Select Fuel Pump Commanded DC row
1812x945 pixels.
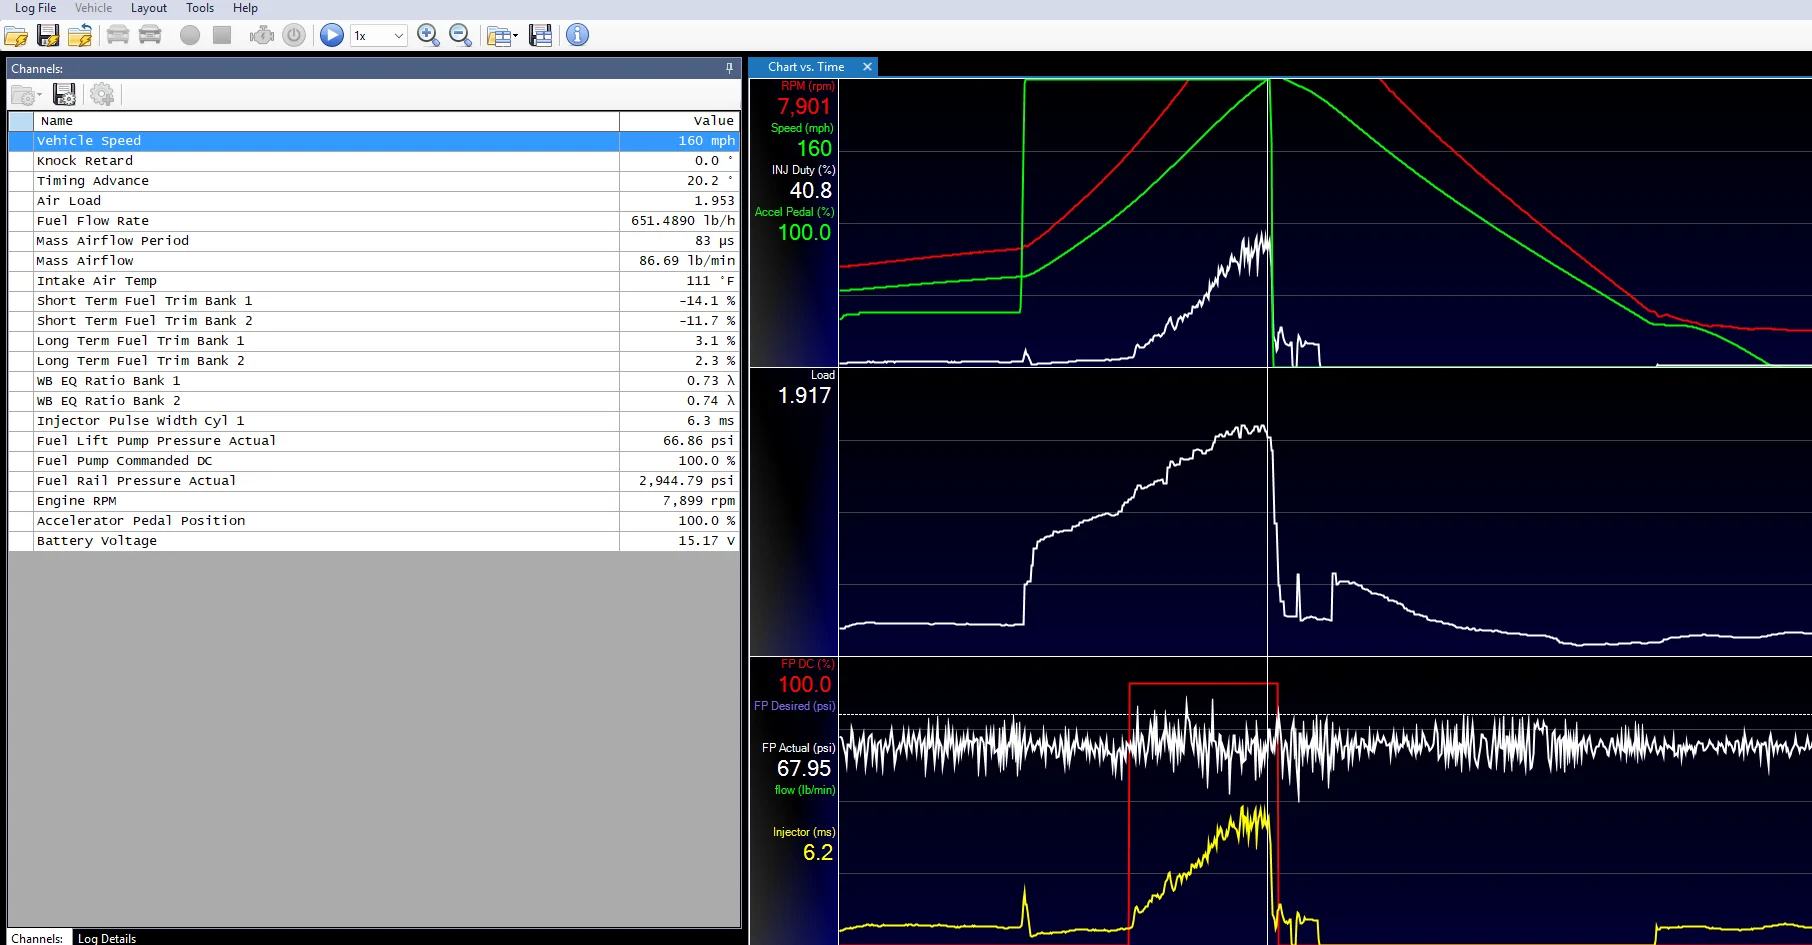tap(374, 461)
